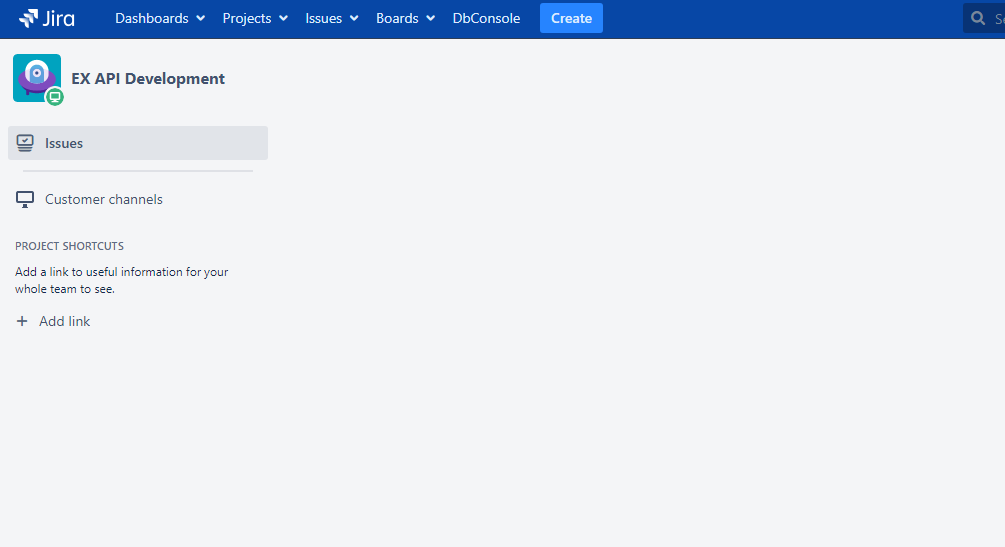Expand the top navigation Issues dropdown arrow
Image resolution: width=1005 pixels, height=547 pixels.
pyautogui.click(x=354, y=18)
